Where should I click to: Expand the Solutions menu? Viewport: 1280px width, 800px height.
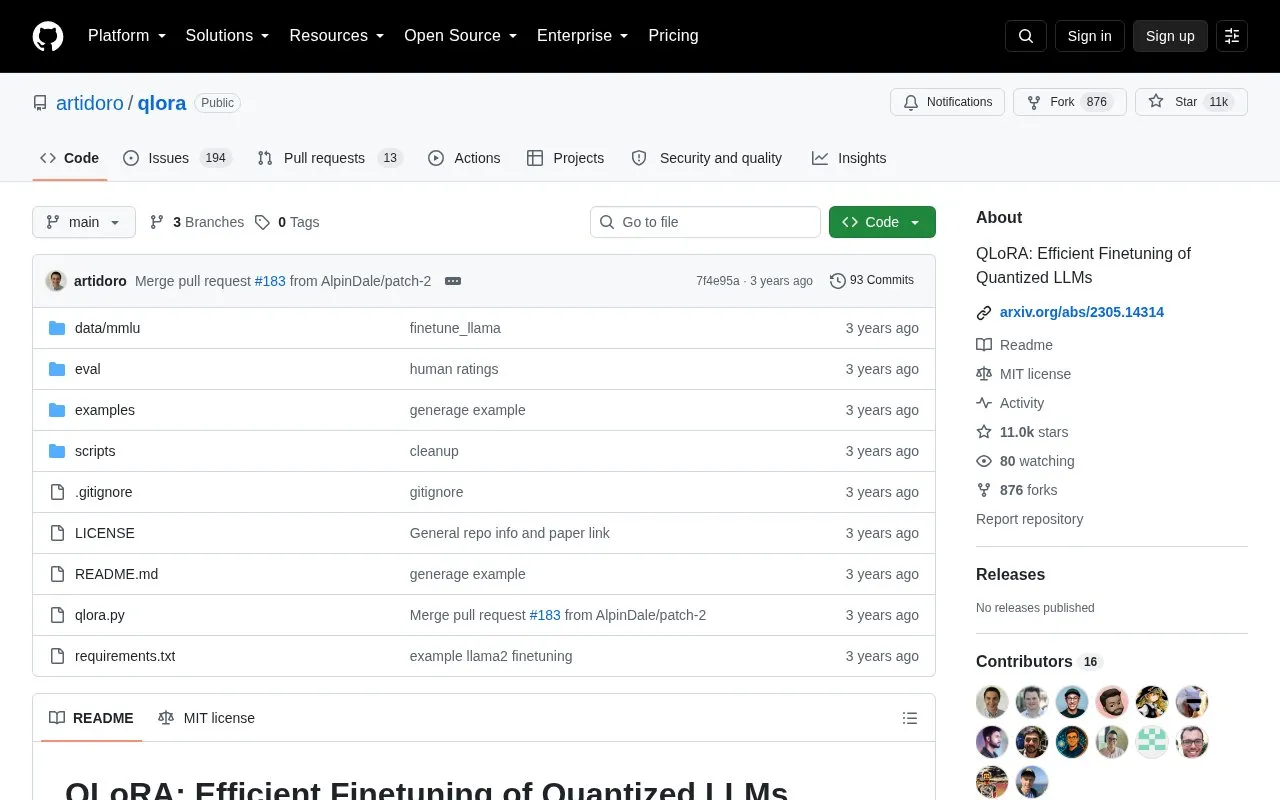pyautogui.click(x=228, y=36)
